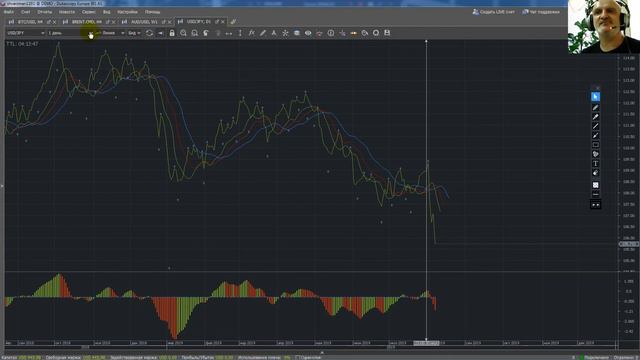Image resolution: width=640 pixels, height=360 pixels.
Task: Detach the BRENT.CMD chart tab
Action: [x=108, y=22]
